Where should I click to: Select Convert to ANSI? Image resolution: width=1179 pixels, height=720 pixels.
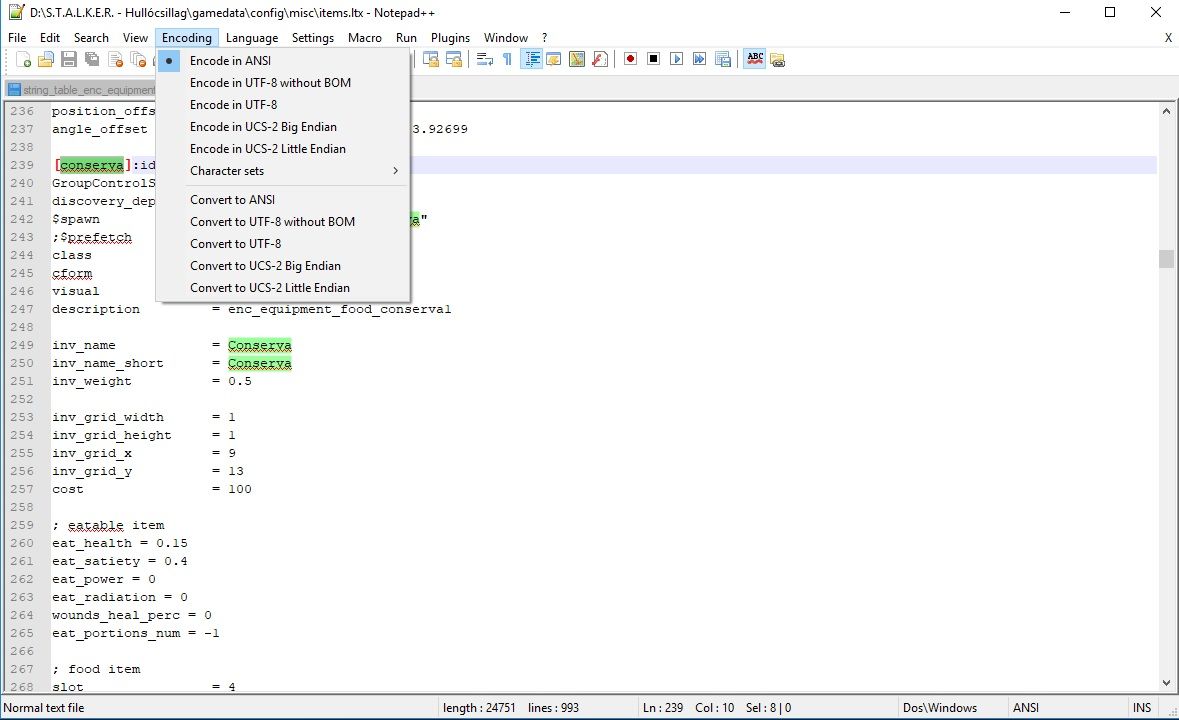point(283,200)
